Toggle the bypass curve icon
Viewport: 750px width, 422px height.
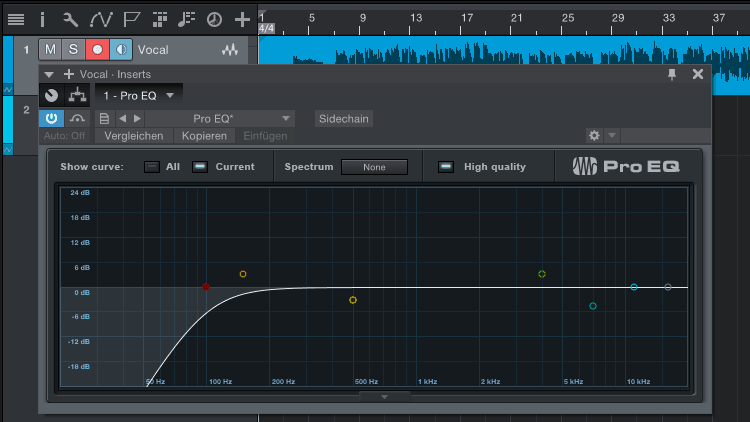(x=77, y=118)
